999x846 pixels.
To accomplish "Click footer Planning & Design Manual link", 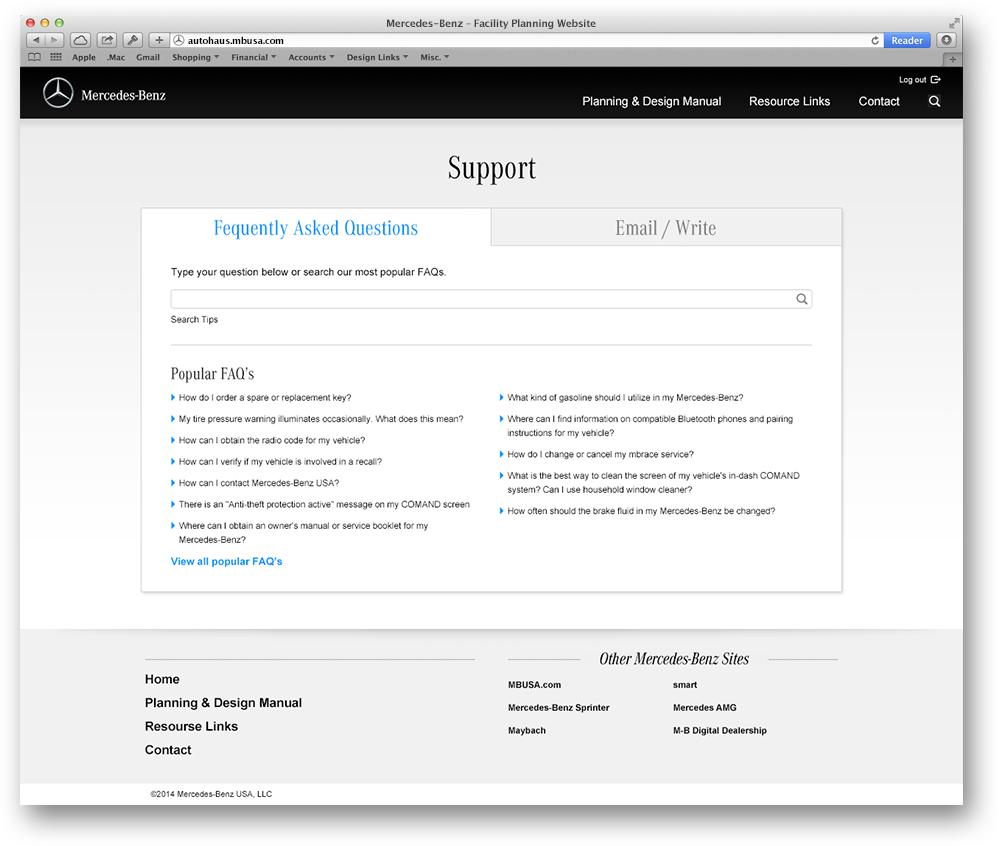I will (x=223, y=703).
